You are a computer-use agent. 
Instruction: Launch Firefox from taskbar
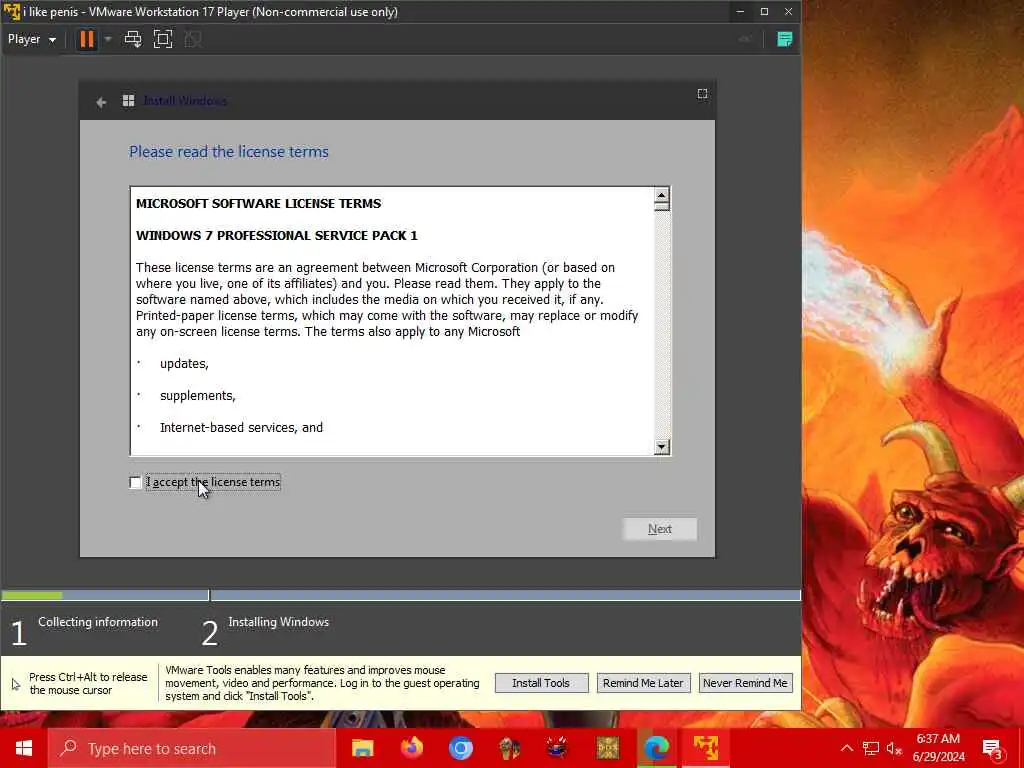coord(411,748)
